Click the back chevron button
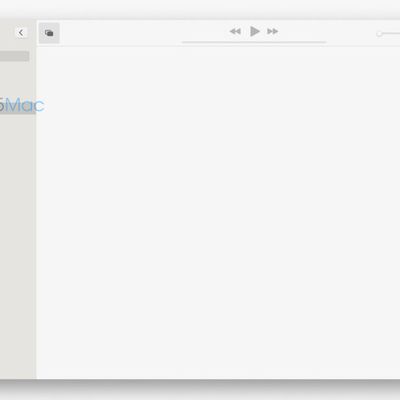 (x=21, y=33)
